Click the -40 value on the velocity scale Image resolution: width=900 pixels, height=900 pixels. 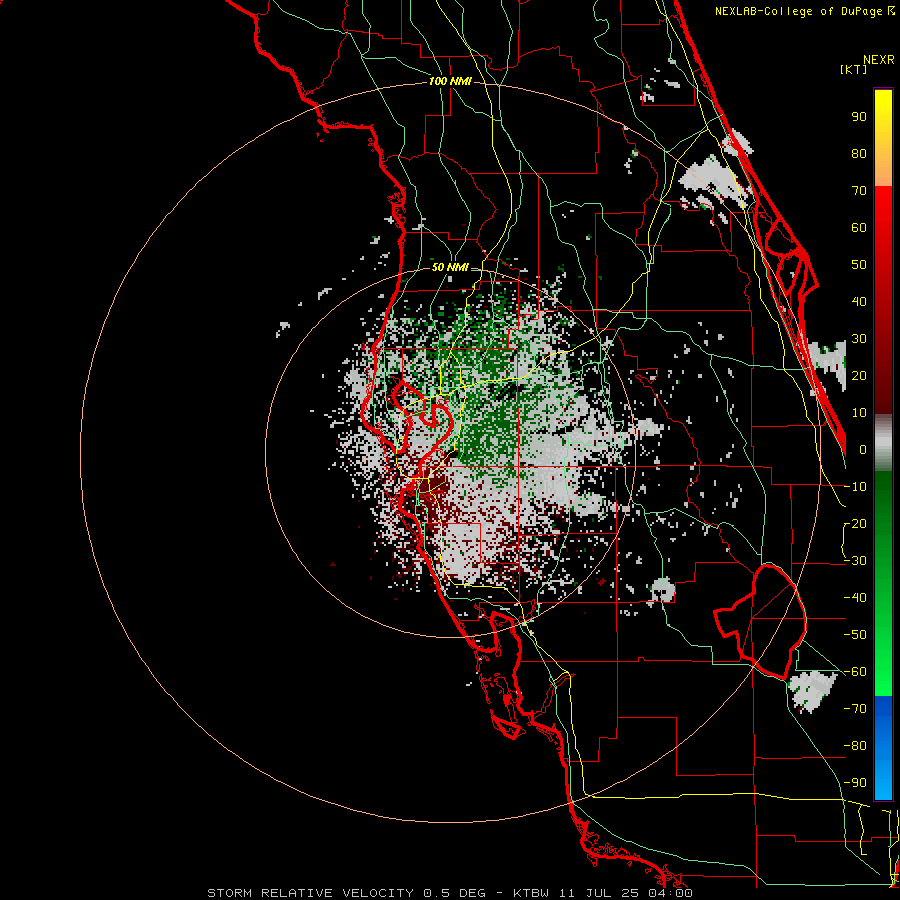pyautogui.click(x=855, y=598)
